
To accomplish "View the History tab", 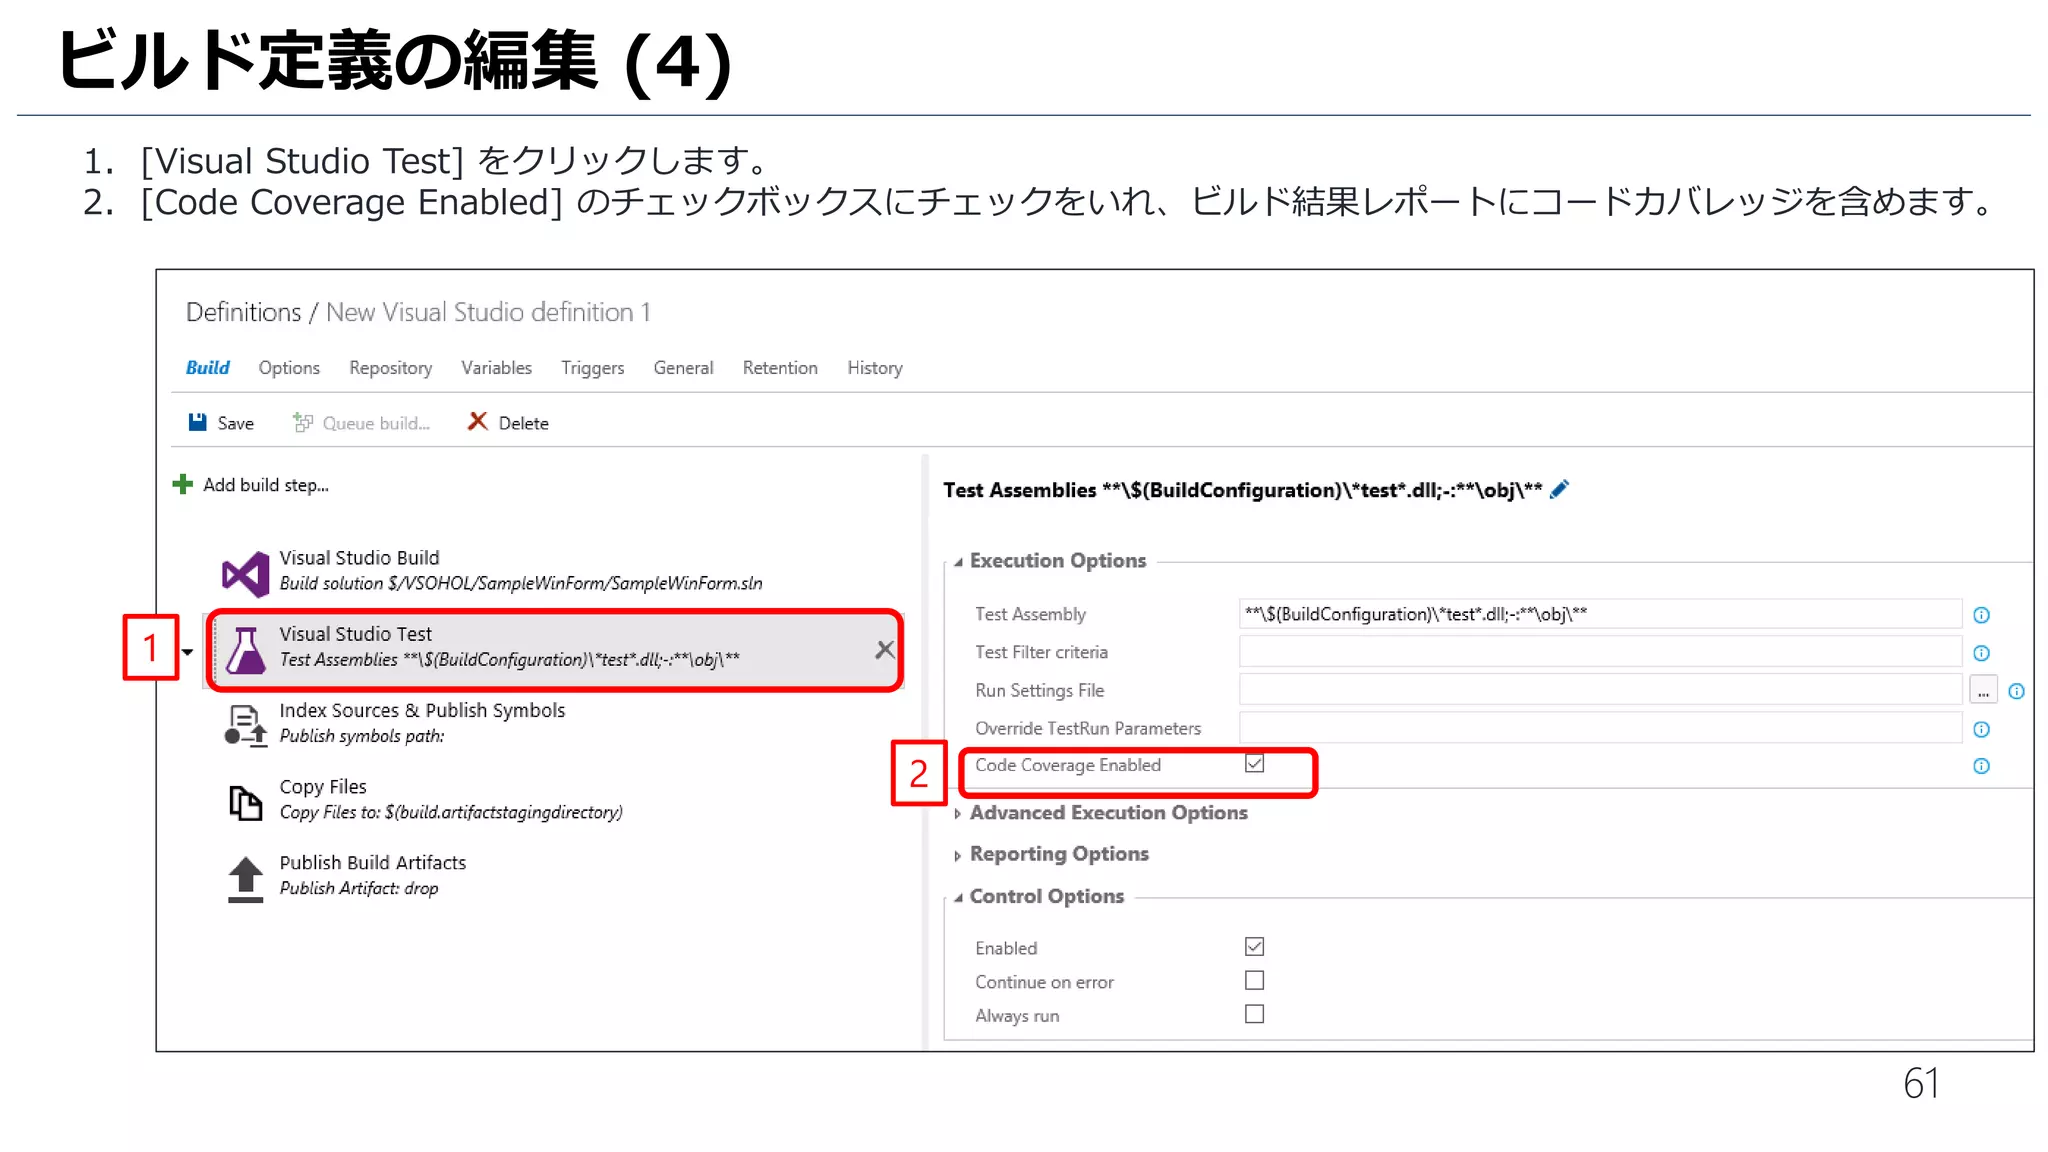I will [x=875, y=368].
